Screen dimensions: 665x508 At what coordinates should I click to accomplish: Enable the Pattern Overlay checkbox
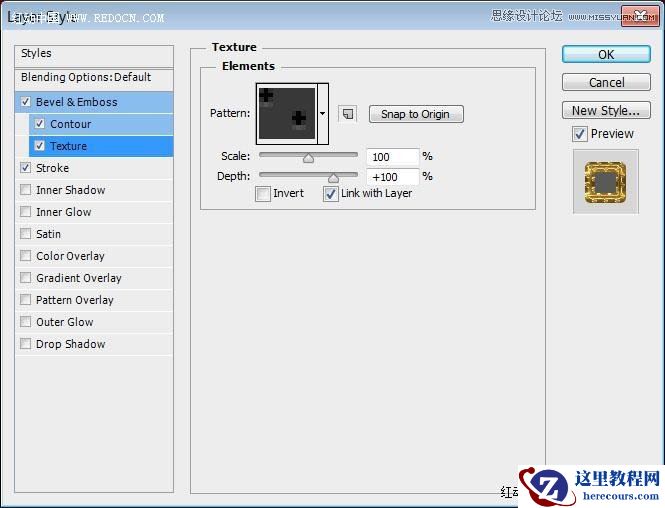pyautogui.click(x=25, y=300)
